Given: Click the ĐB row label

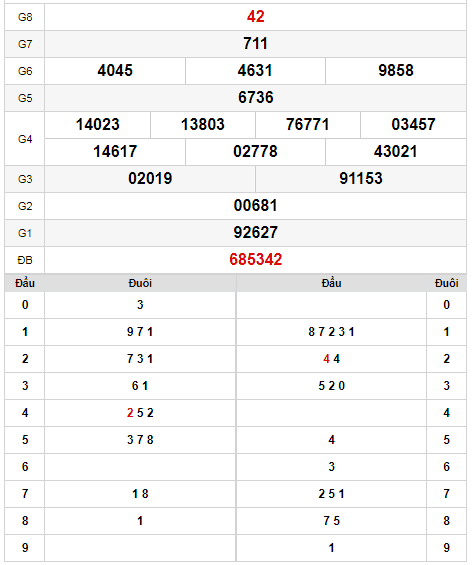Looking at the screenshot, I should [x=25, y=260].
